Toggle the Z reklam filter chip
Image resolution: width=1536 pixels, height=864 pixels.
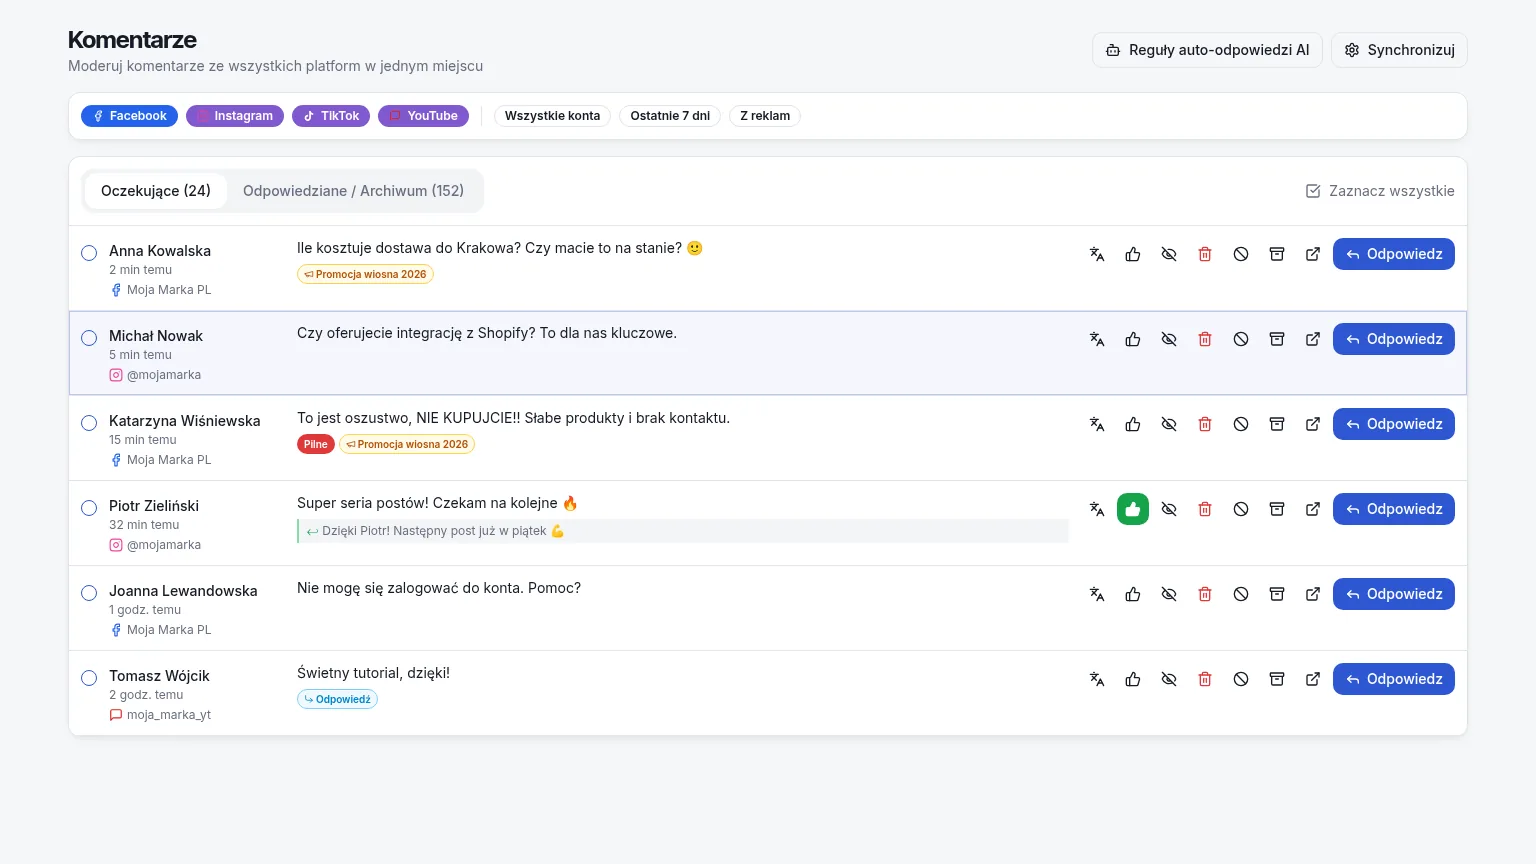pyautogui.click(x=765, y=116)
